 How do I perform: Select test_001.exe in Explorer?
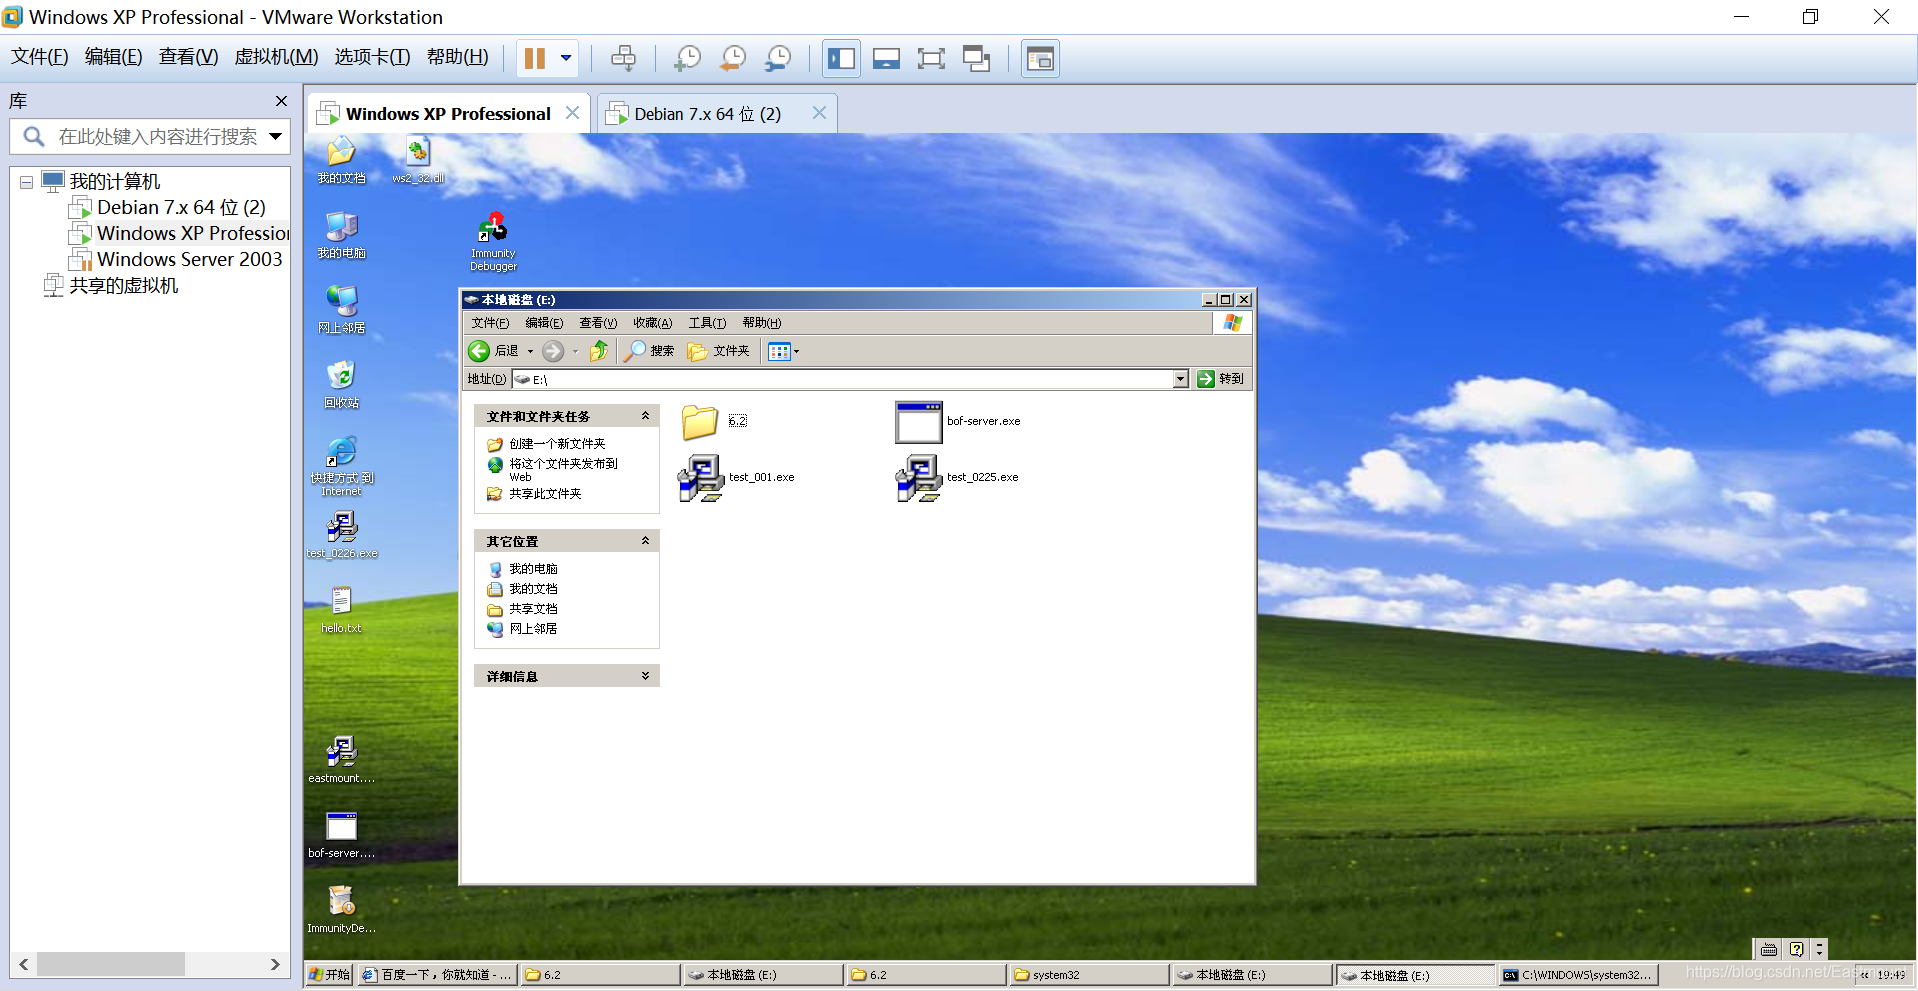[736, 477]
